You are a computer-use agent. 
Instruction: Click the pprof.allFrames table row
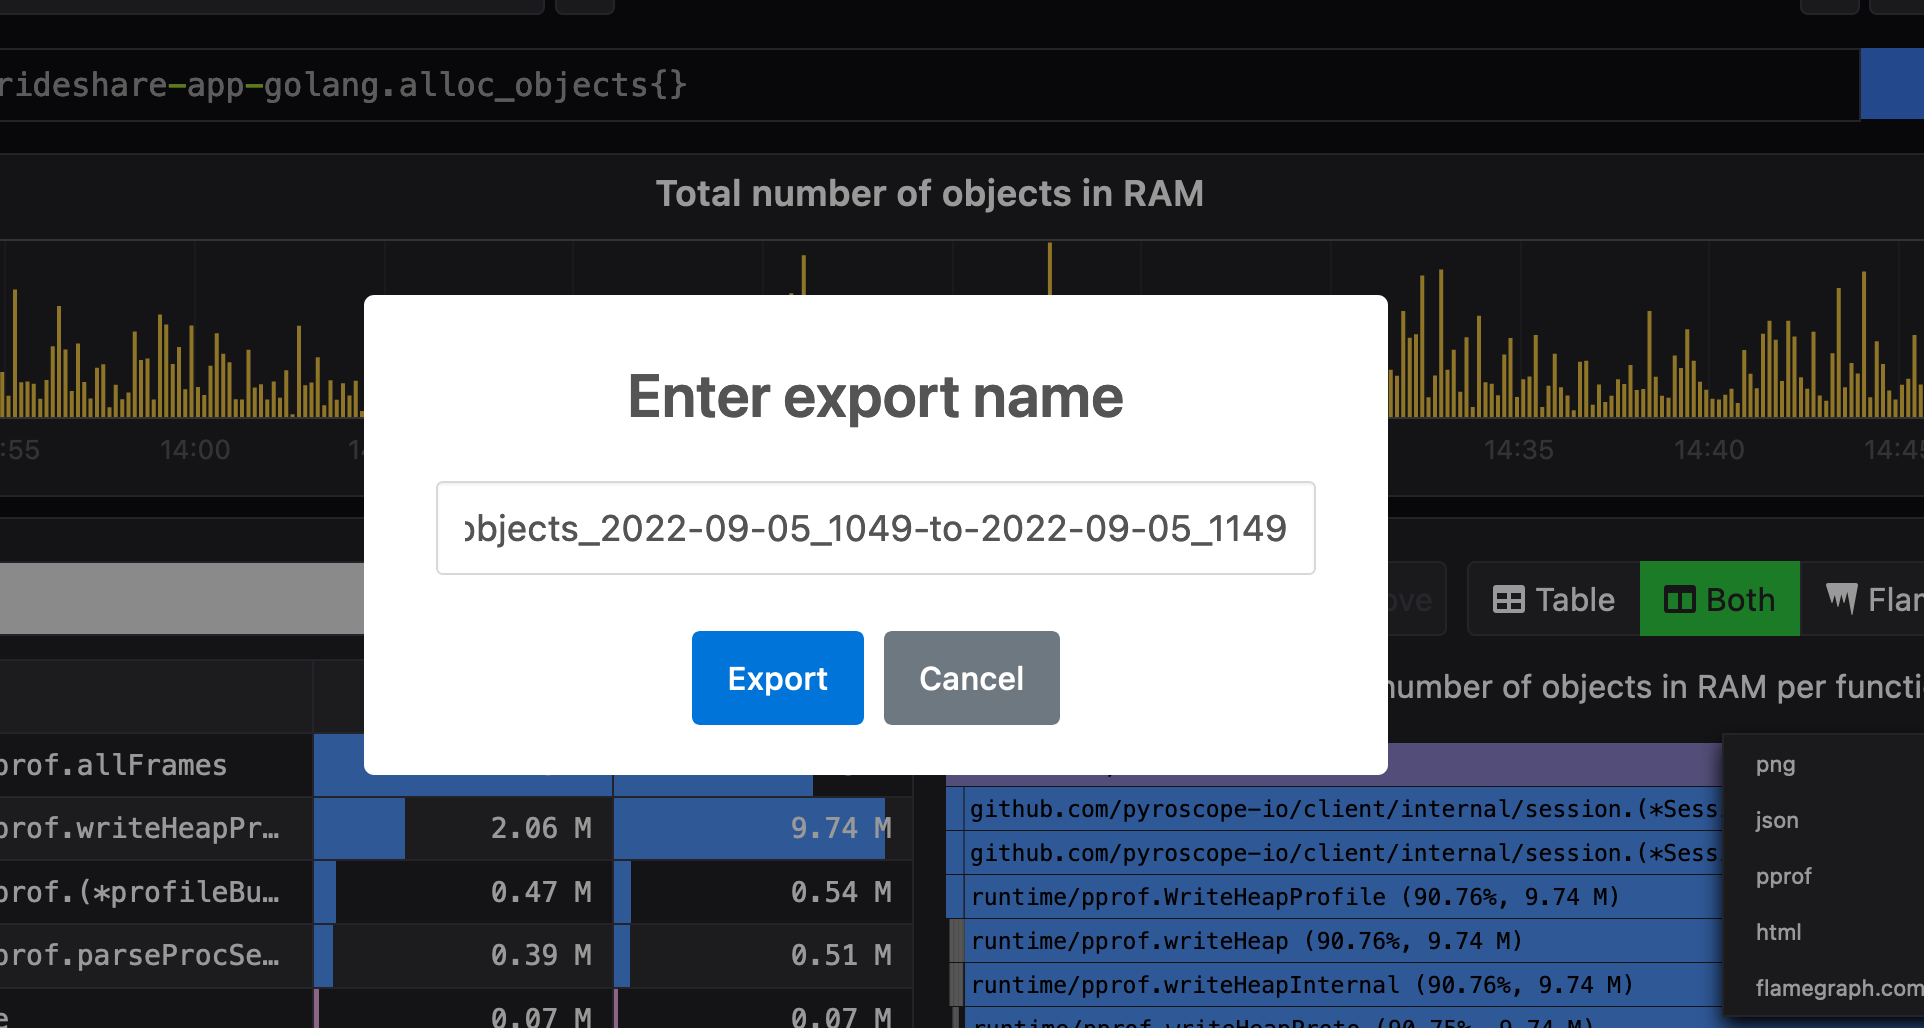[150, 765]
